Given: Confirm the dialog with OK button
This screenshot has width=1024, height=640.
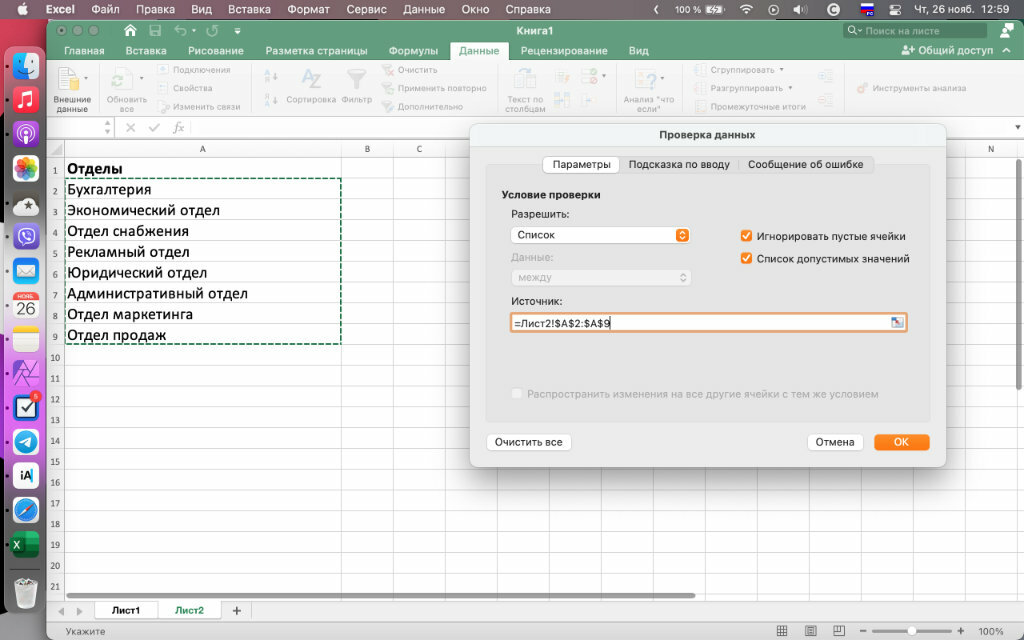Looking at the screenshot, I should click(x=901, y=442).
